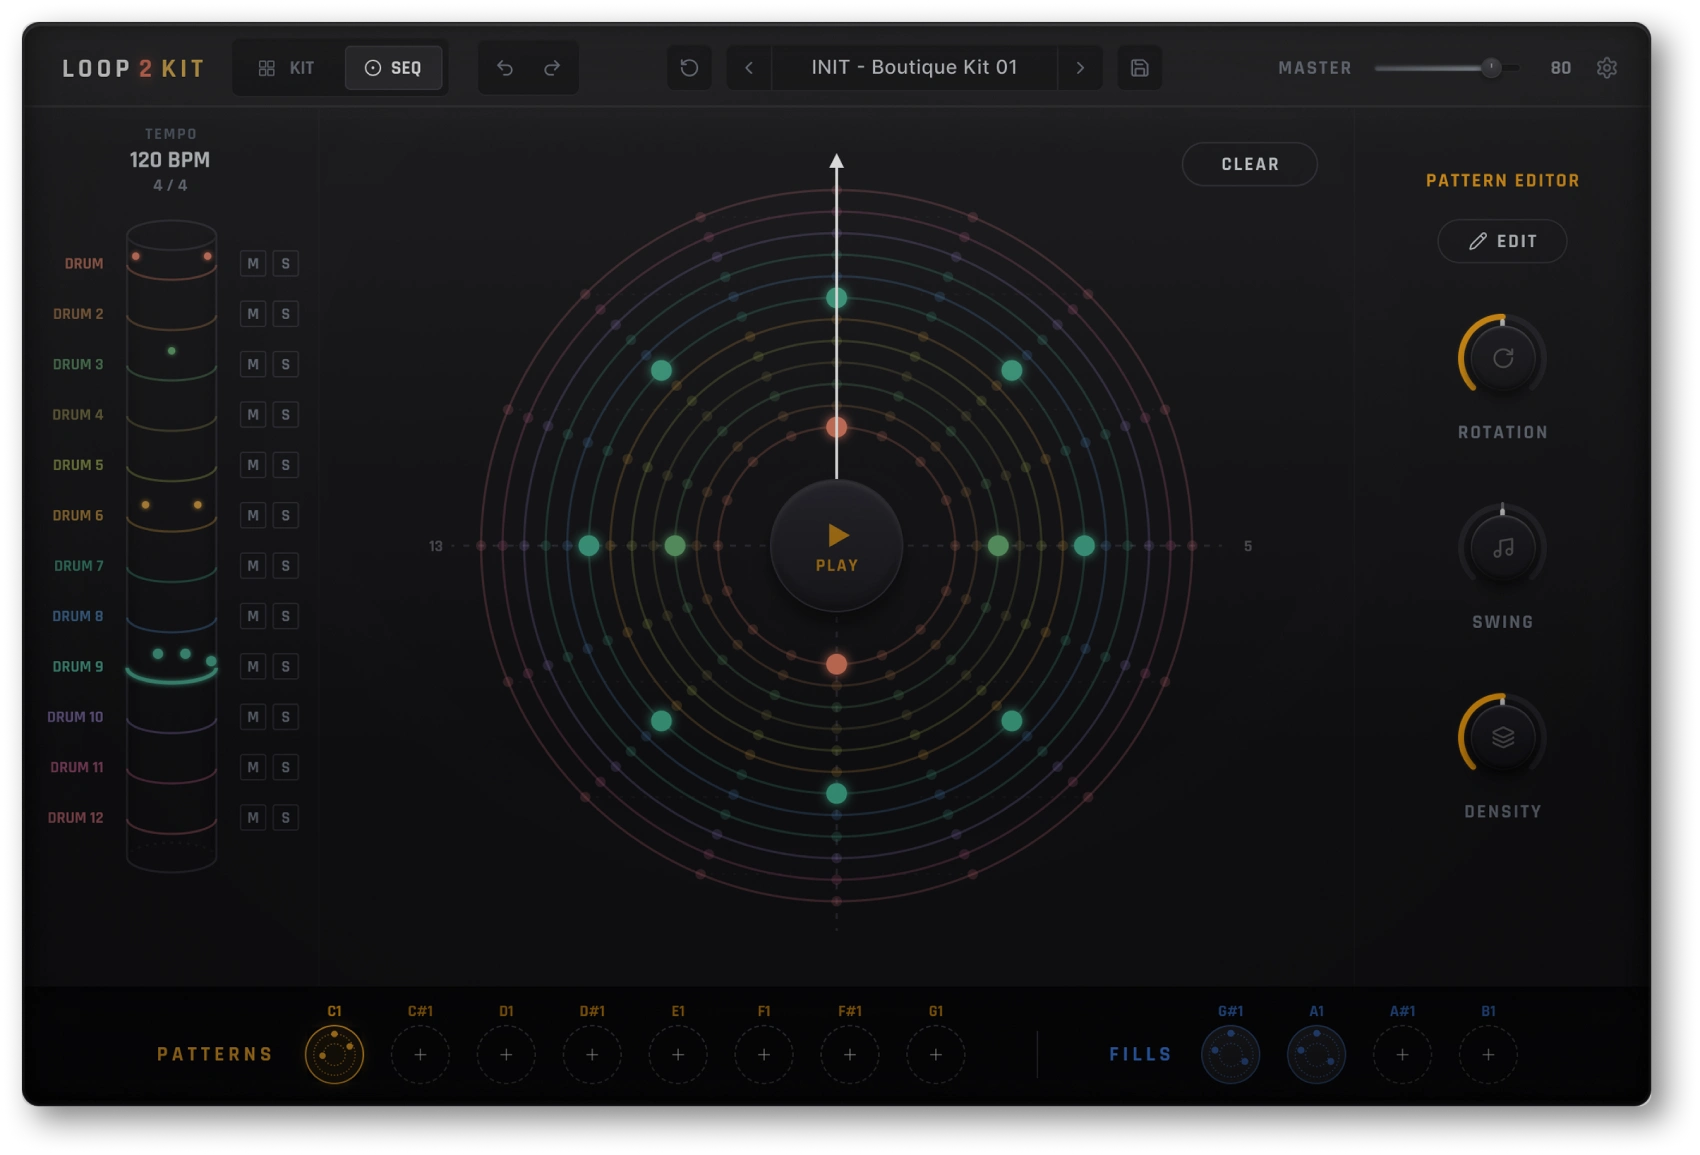This screenshot has height=1155, width=1700.
Task: Select the G#1 fill slot
Action: pyautogui.click(x=1230, y=1054)
